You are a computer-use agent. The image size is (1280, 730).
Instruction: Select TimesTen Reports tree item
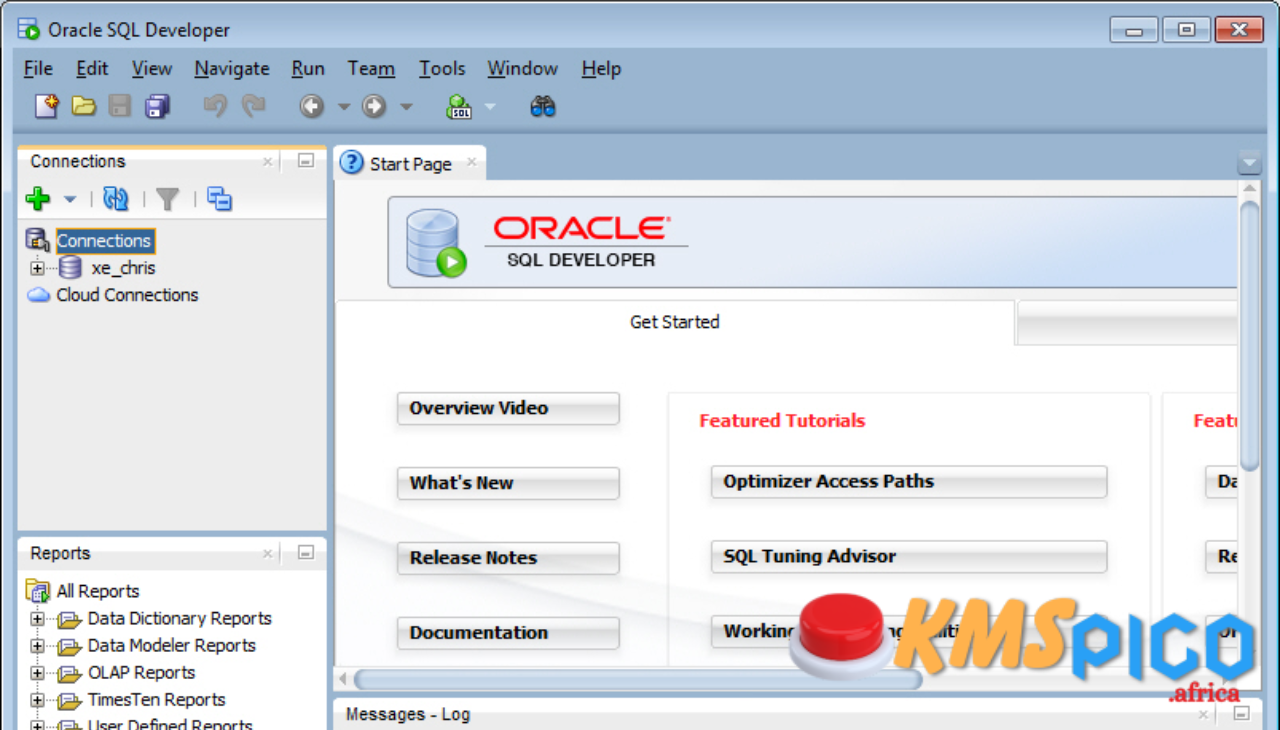[x=156, y=700]
